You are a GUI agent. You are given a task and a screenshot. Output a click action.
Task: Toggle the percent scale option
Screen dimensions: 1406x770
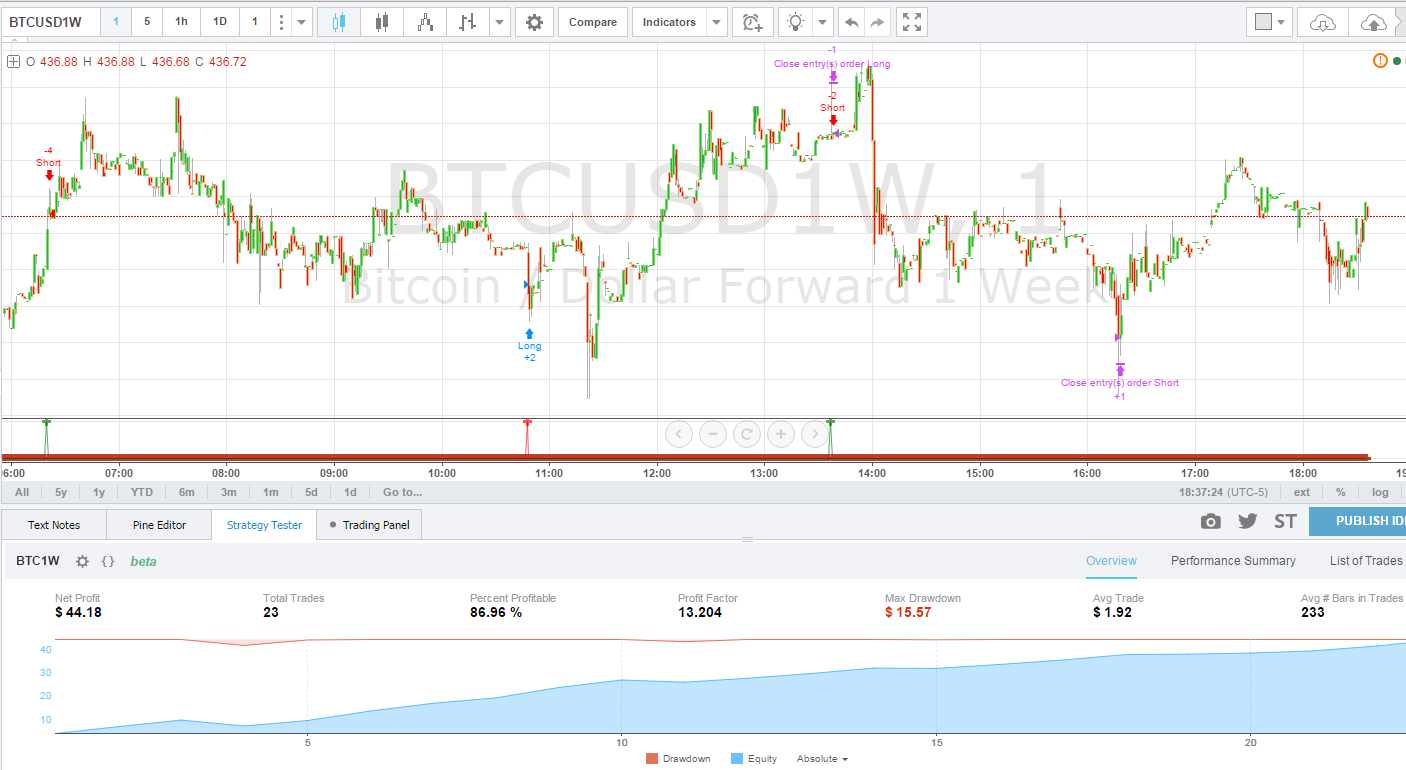[1340, 492]
